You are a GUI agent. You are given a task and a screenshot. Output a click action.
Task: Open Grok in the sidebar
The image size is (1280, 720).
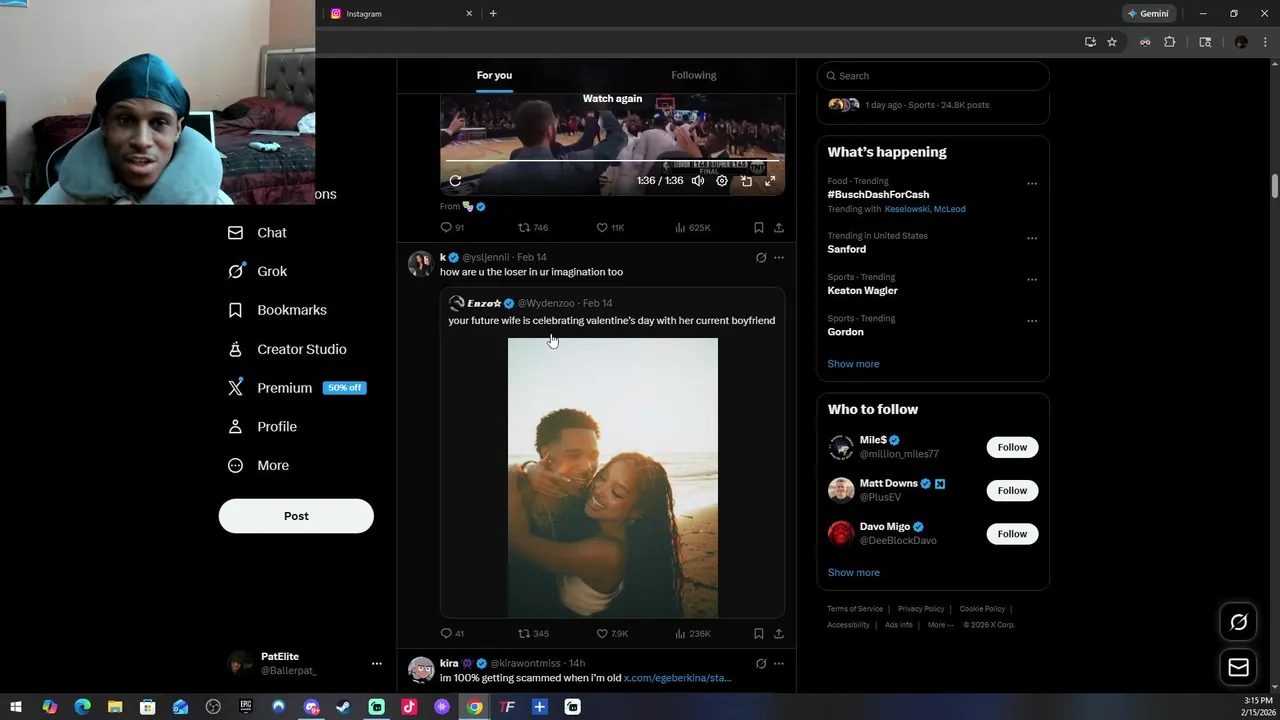pos(257,271)
